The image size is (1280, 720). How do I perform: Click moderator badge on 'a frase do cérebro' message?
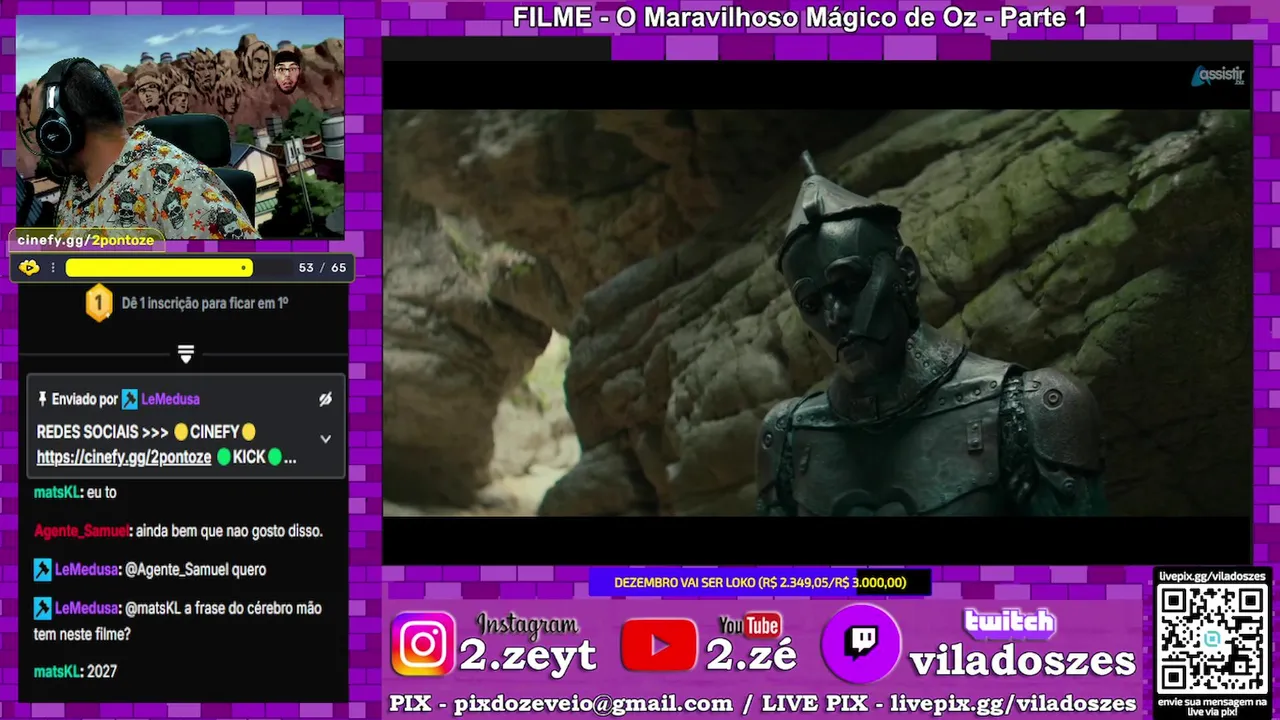42,608
